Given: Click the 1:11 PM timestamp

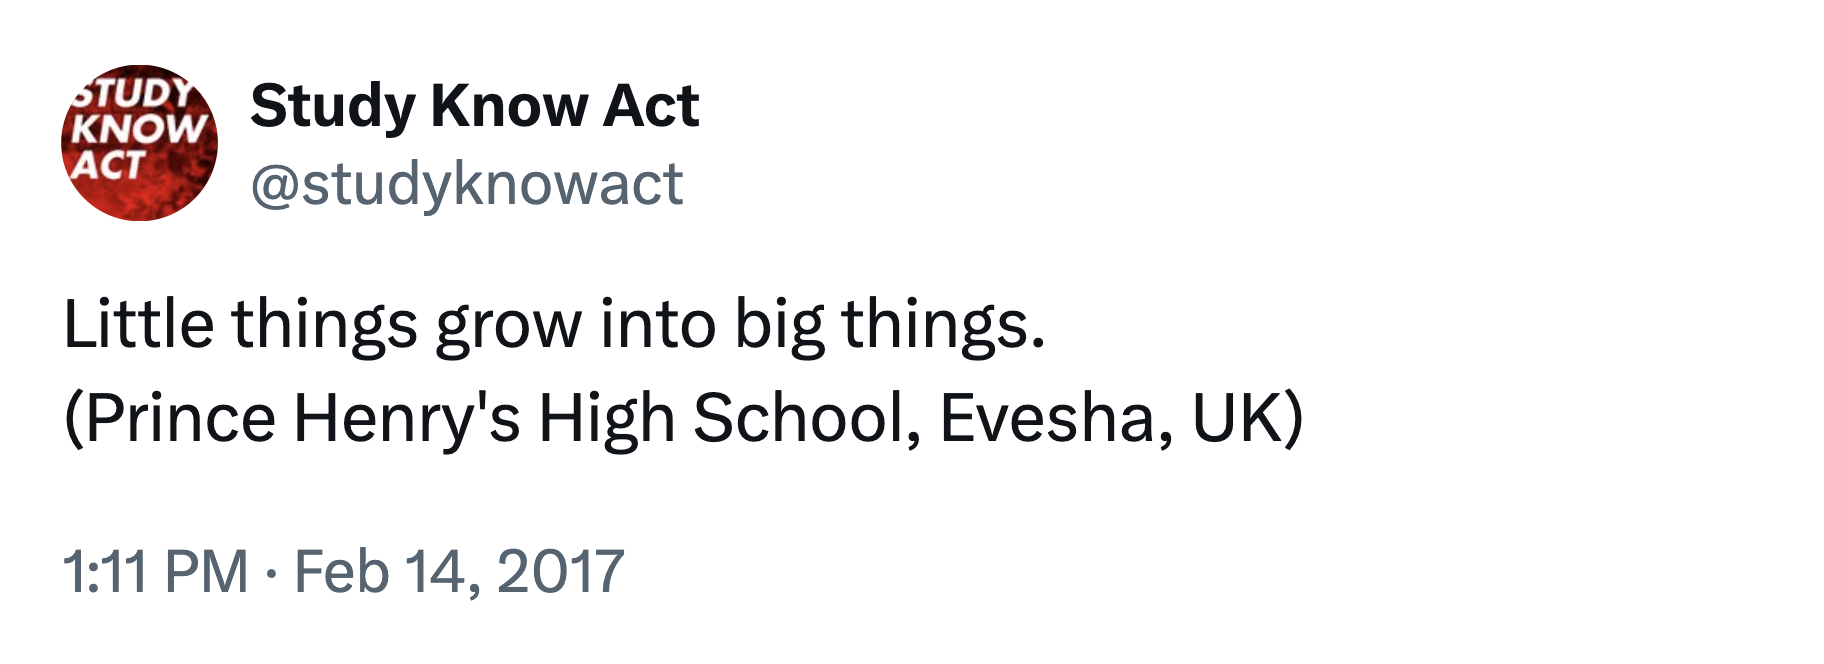Looking at the screenshot, I should pyautogui.click(x=155, y=572).
